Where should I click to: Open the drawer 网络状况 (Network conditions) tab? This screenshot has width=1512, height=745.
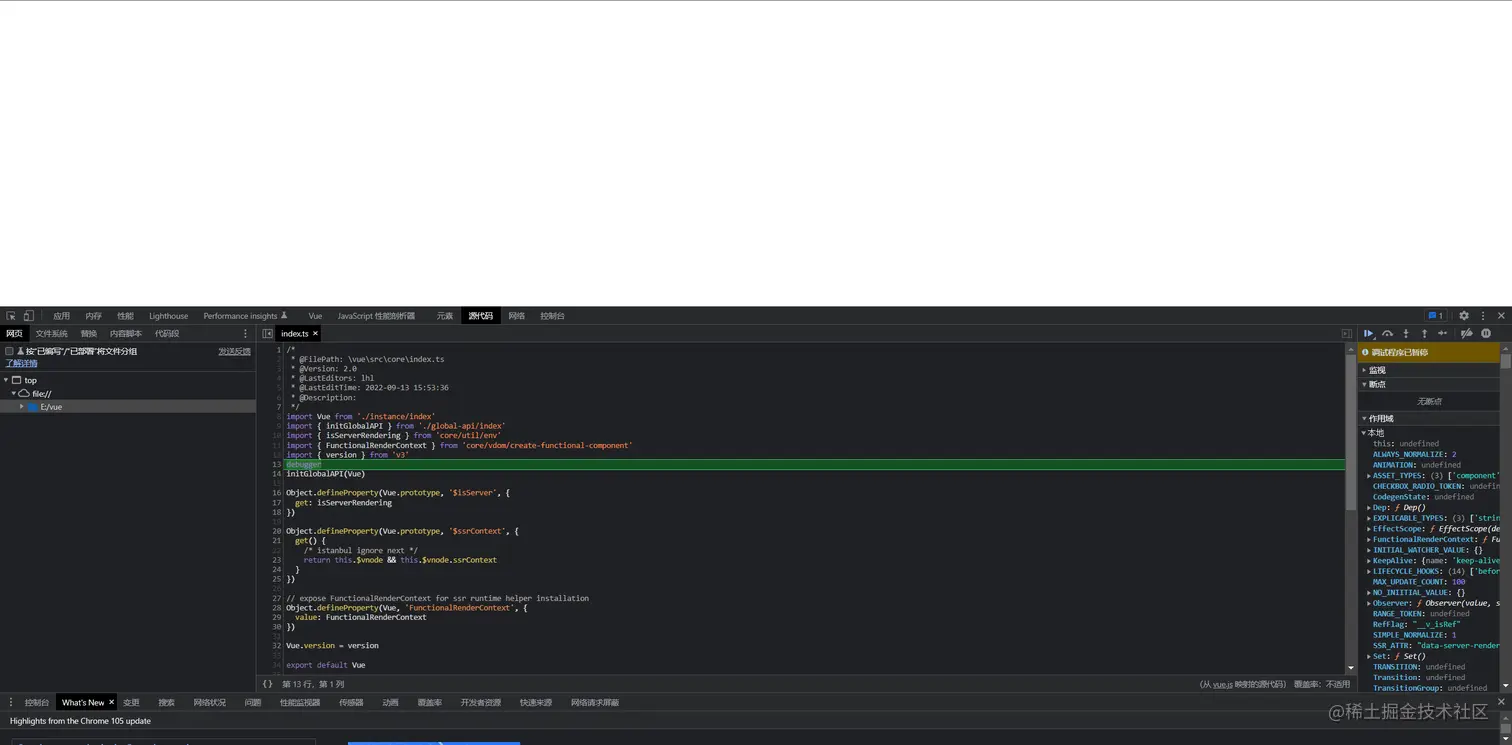click(210, 703)
